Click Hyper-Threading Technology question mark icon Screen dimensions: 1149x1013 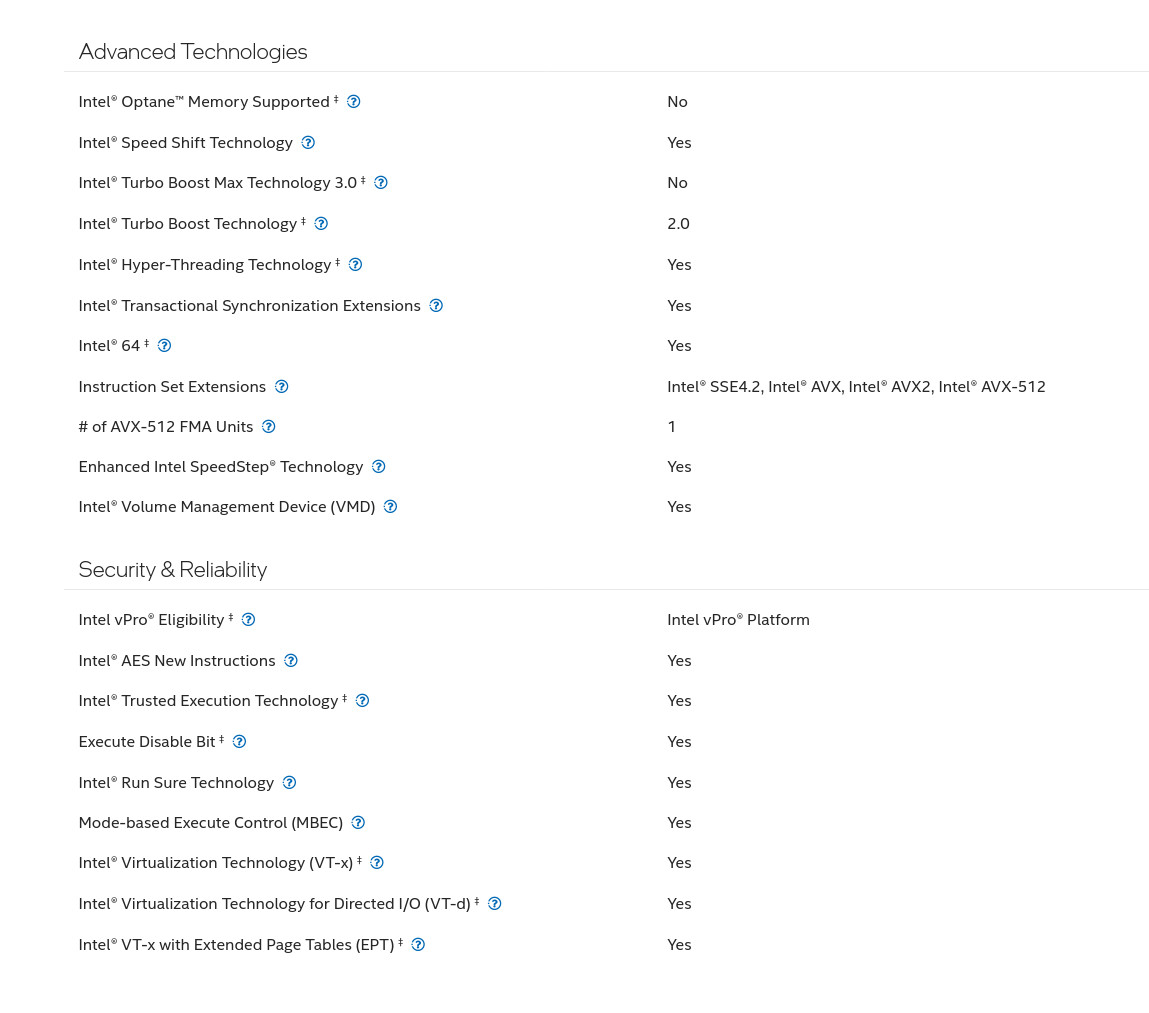[355, 265]
